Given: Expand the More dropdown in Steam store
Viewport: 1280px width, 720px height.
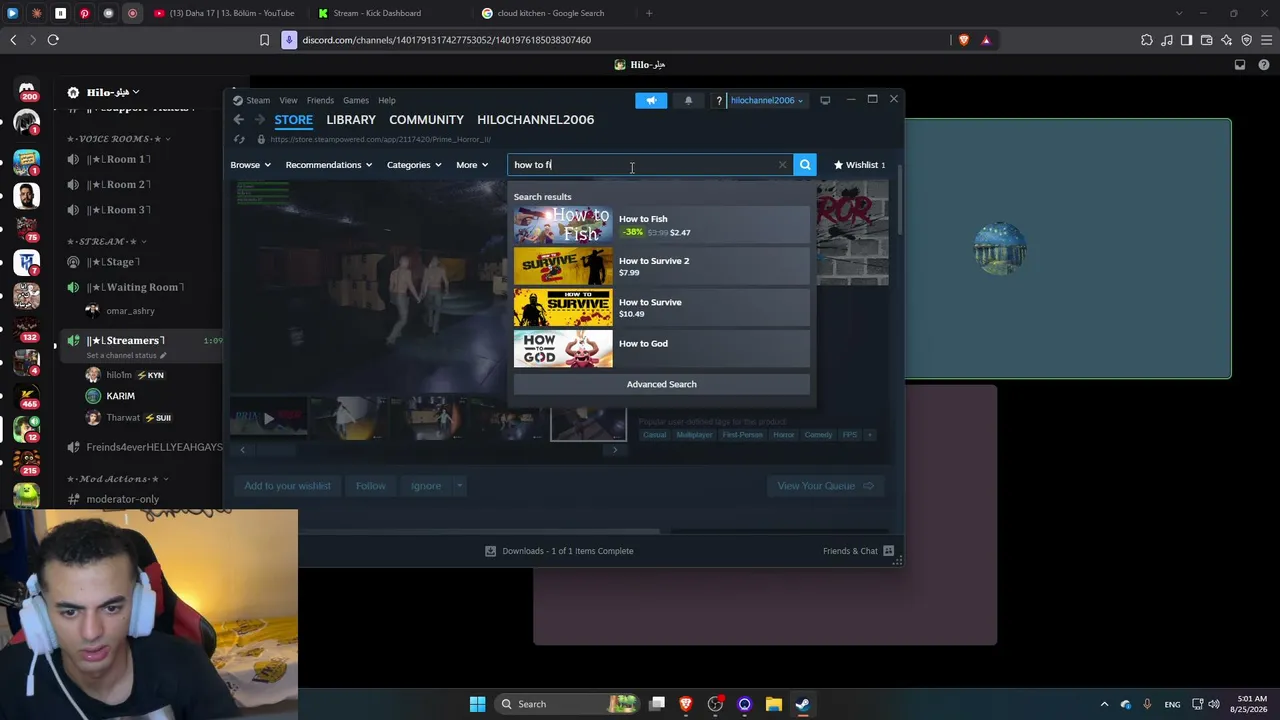Looking at the screenshot, I should pos(472,165).
